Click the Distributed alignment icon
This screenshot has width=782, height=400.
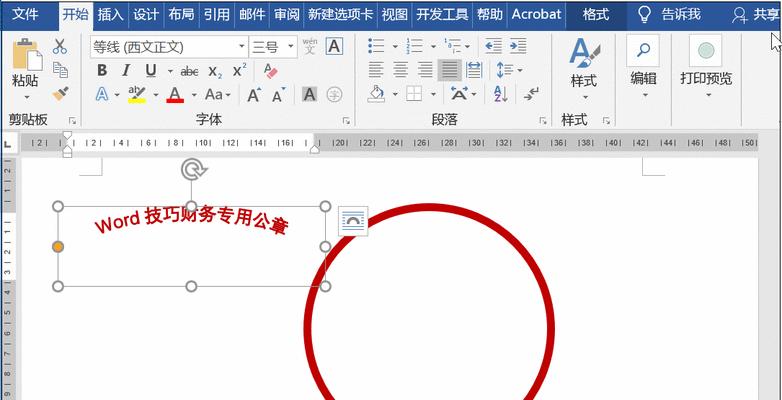474,70
